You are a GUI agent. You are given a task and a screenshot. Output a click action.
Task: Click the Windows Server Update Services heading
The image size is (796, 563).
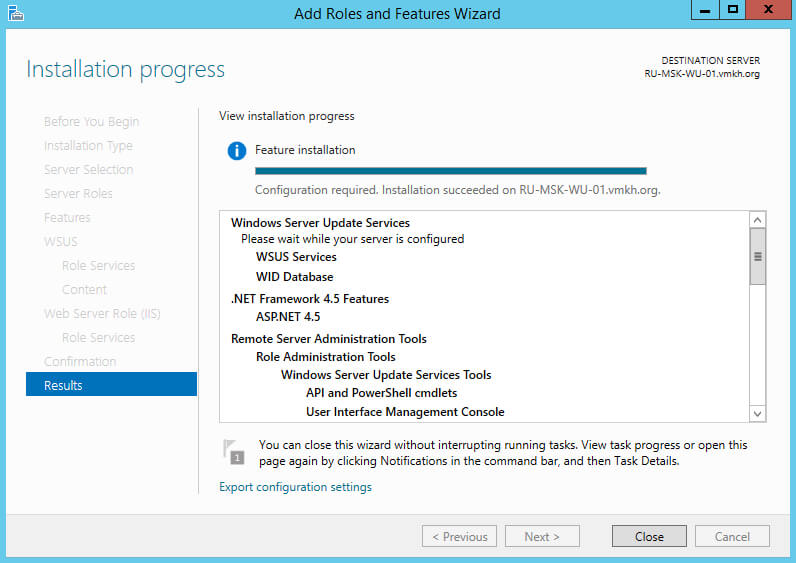pyautogui.click(x=320, y=223)
